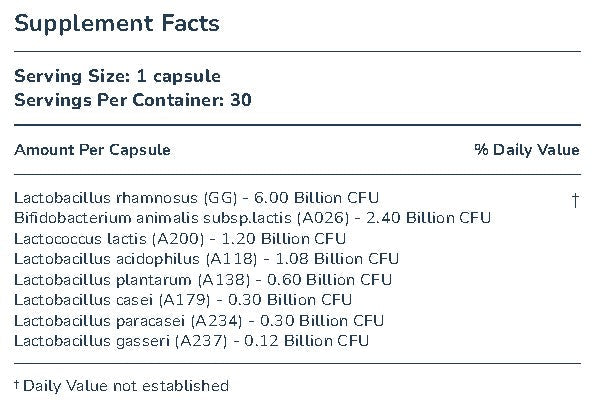Click the divider below Servings Per Container
601x403 pixels.
point(297,125)
